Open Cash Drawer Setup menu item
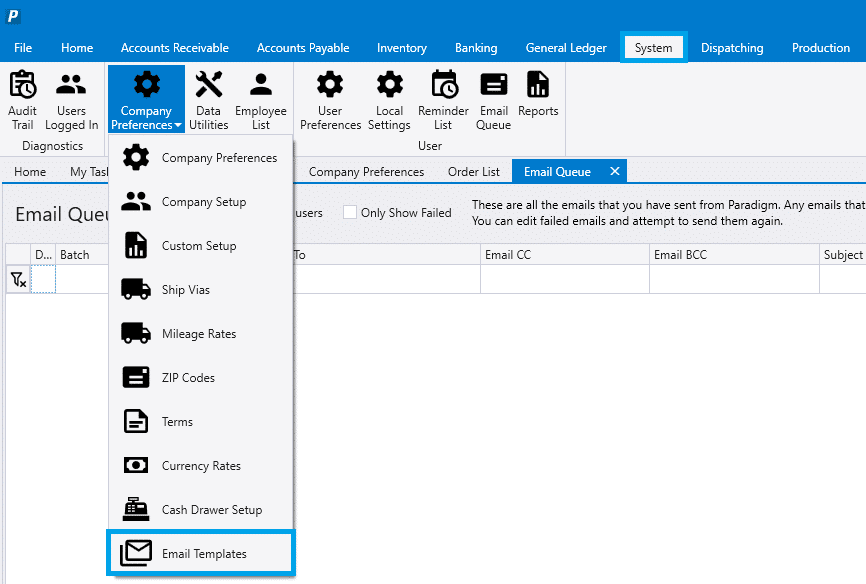This screenshot has height=584, width=866. tap(212, 510)
